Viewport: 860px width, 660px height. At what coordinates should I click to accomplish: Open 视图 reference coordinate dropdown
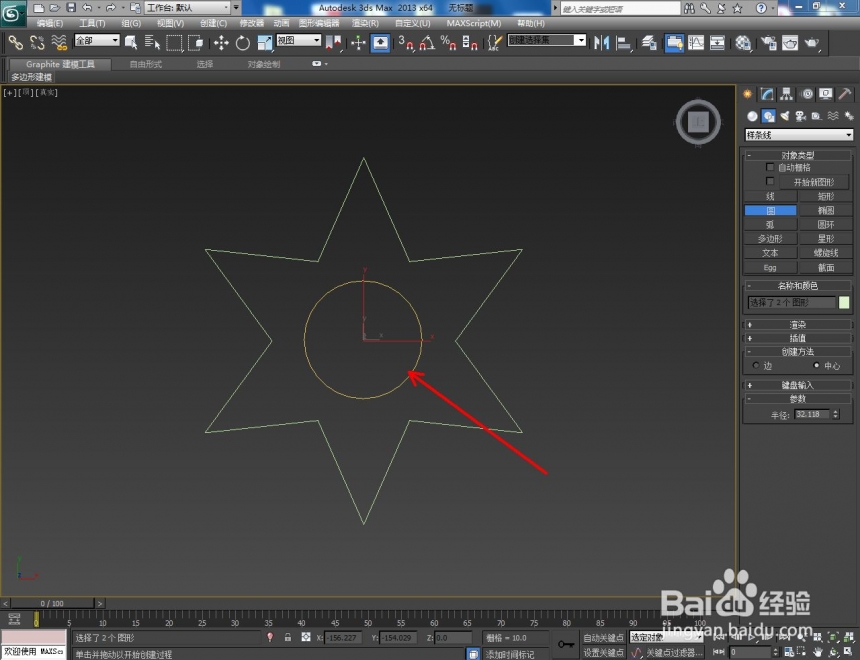[299, 40]
